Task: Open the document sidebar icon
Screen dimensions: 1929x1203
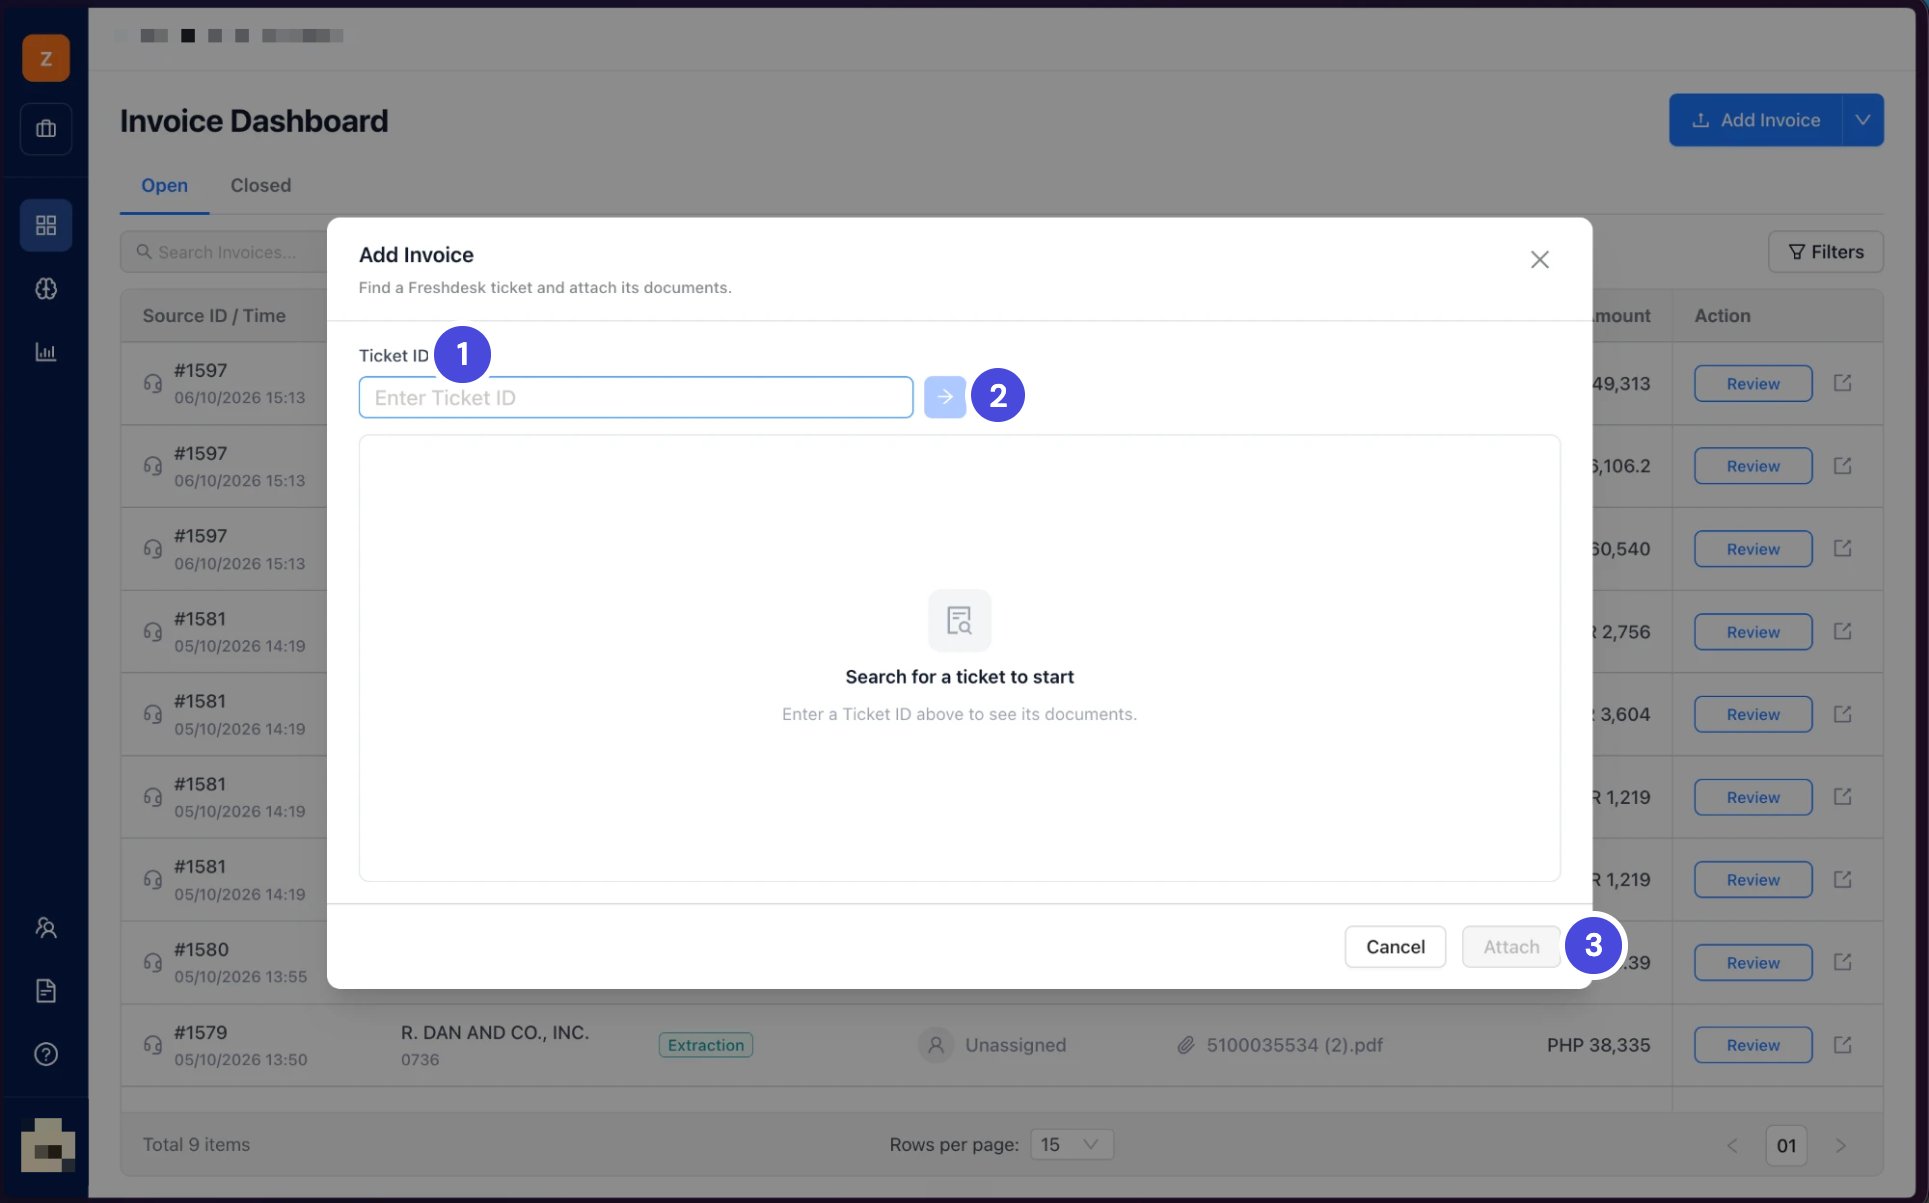Action: [46, 991]
